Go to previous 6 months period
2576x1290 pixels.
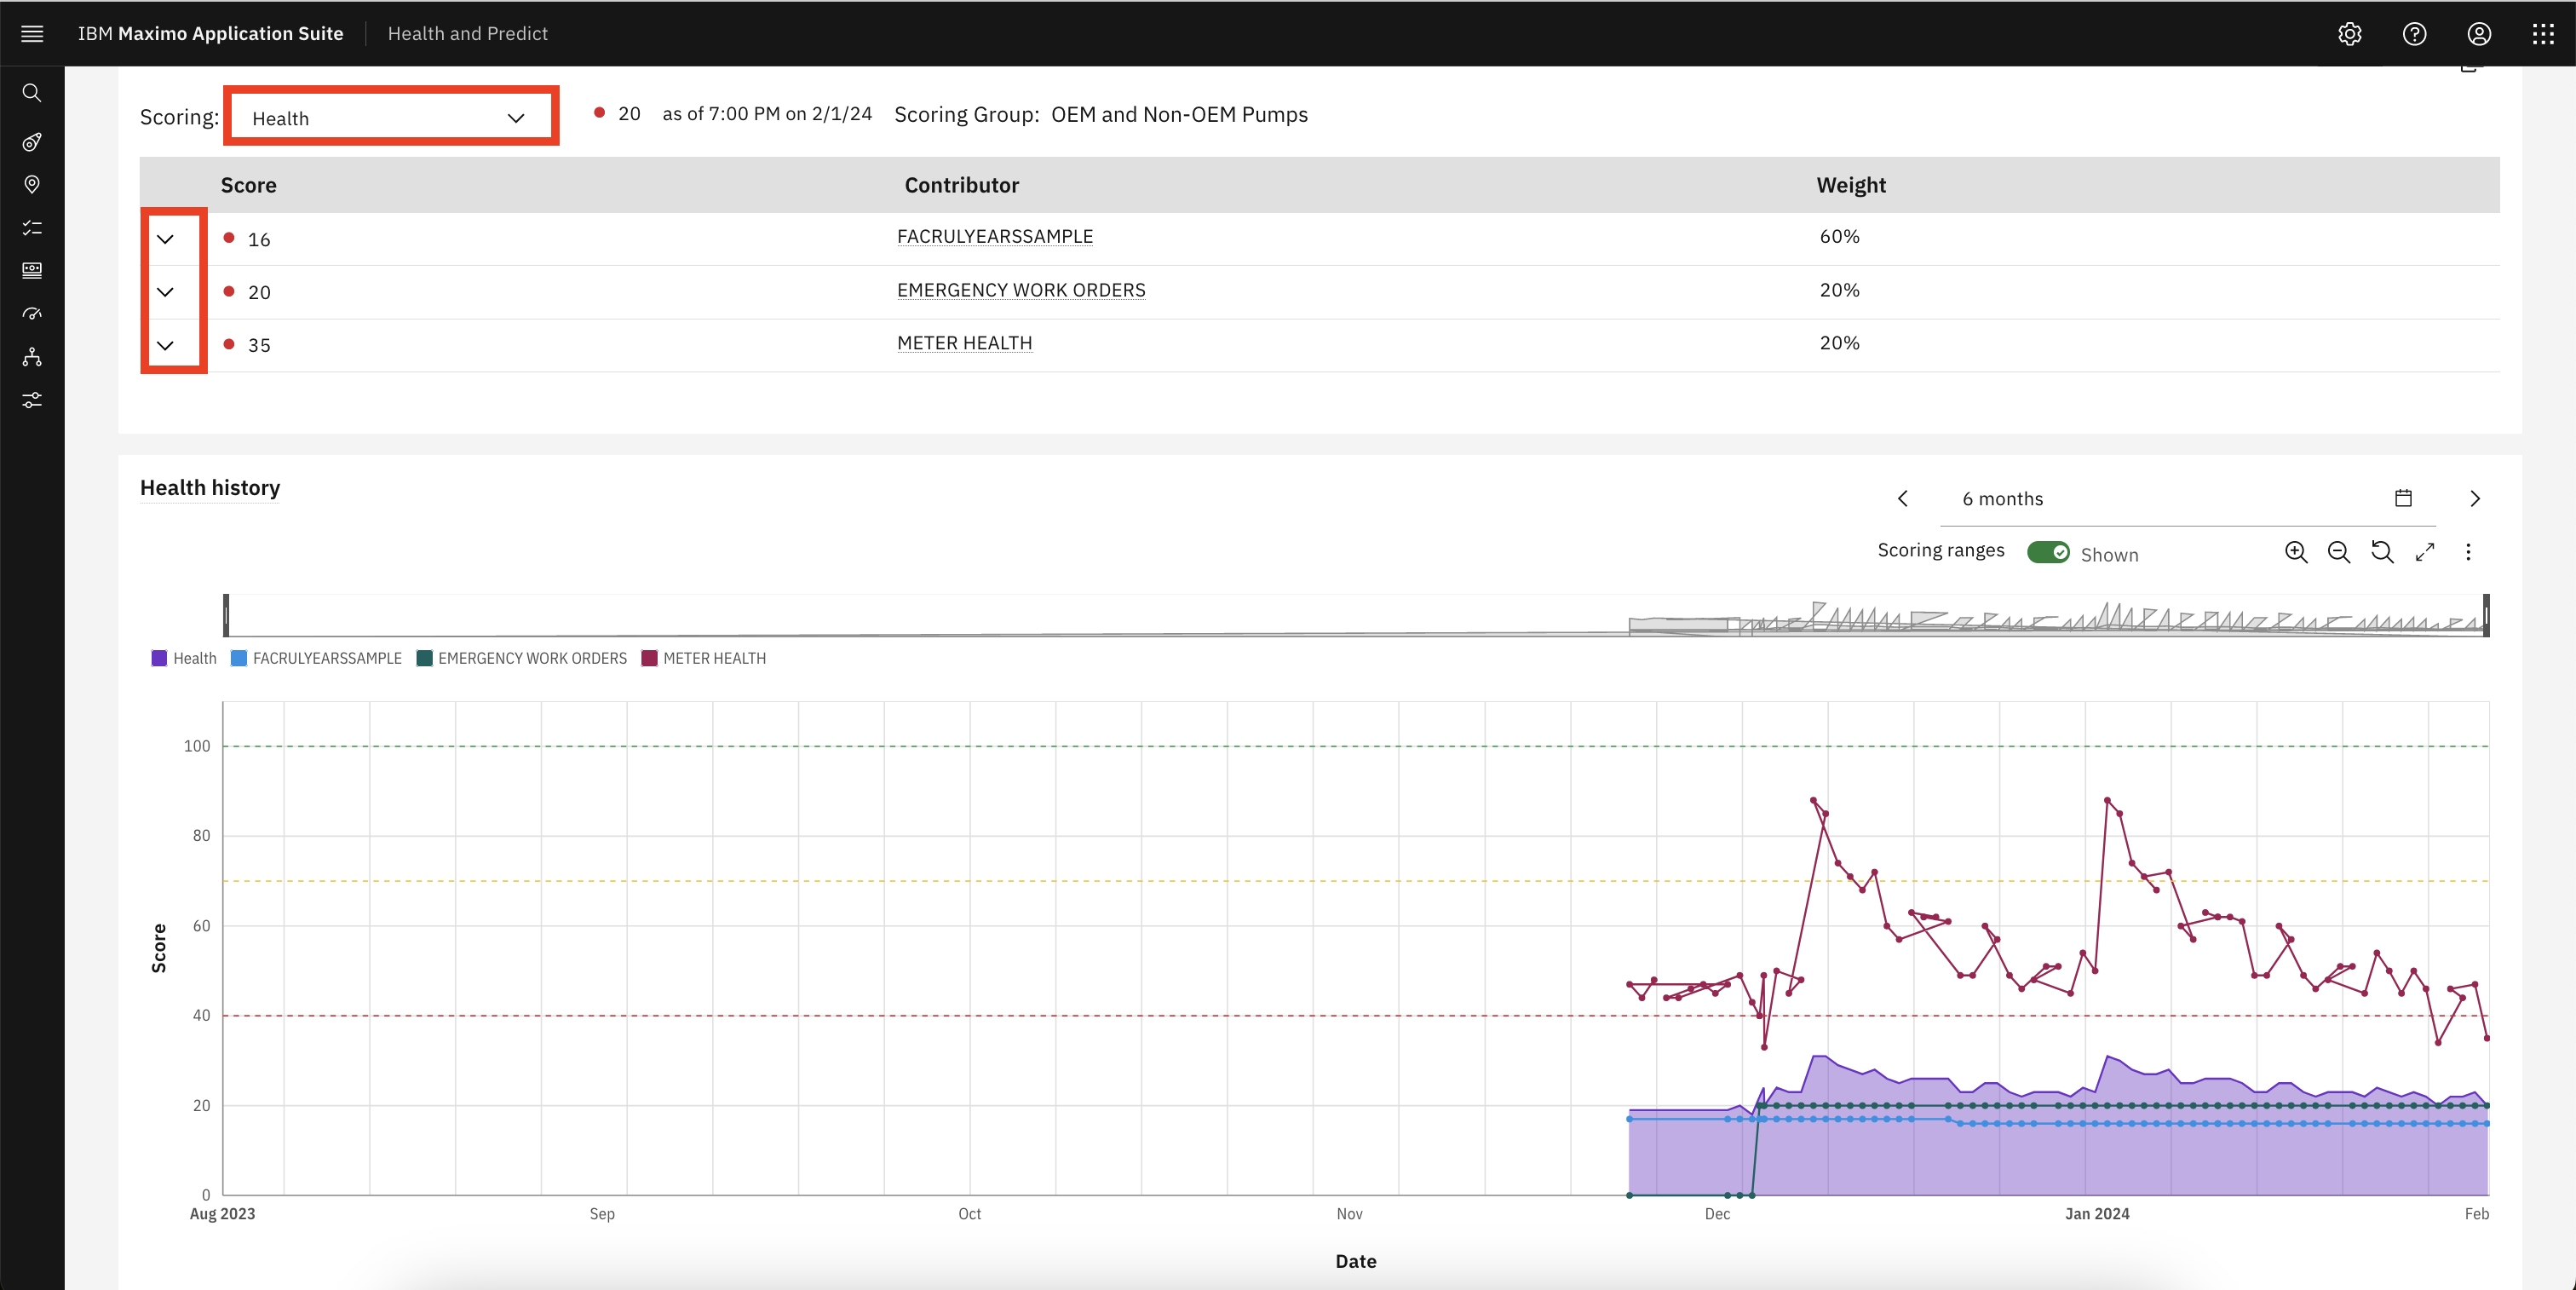click(x=1903, y=498)
